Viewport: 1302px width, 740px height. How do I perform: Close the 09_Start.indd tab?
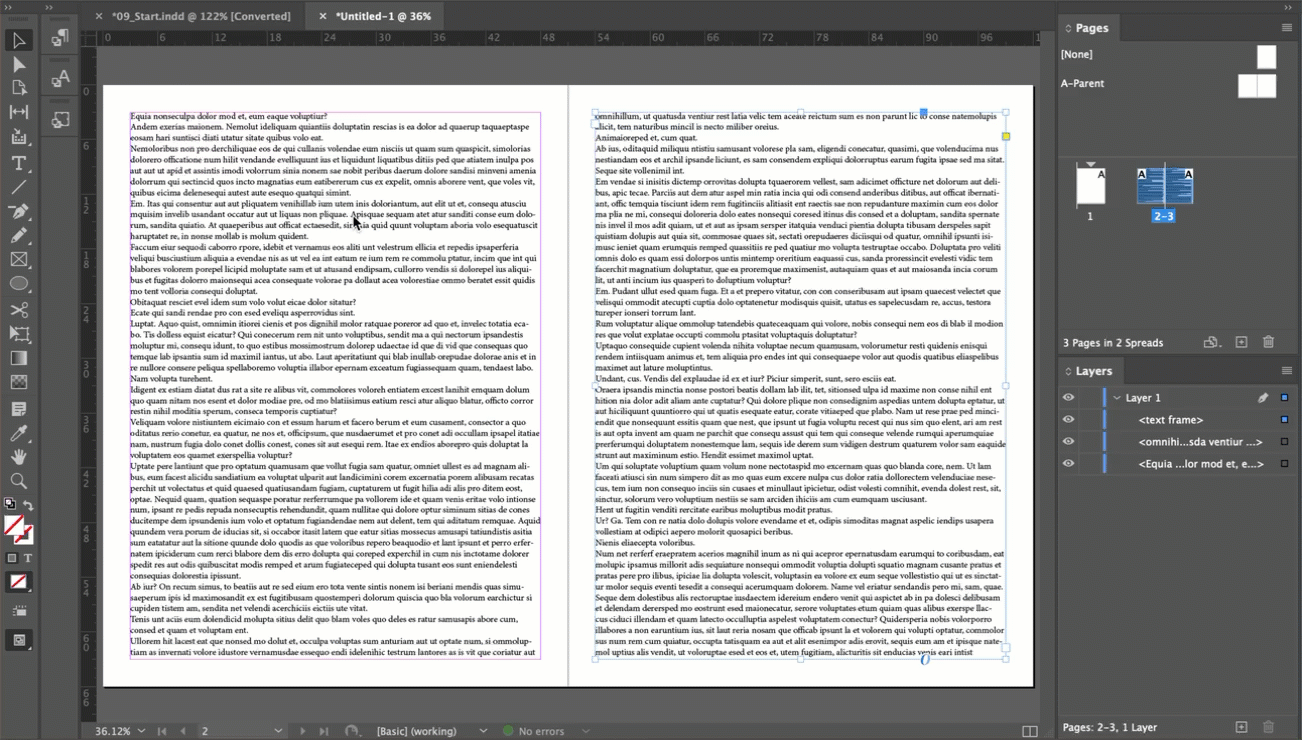(98, 16)
